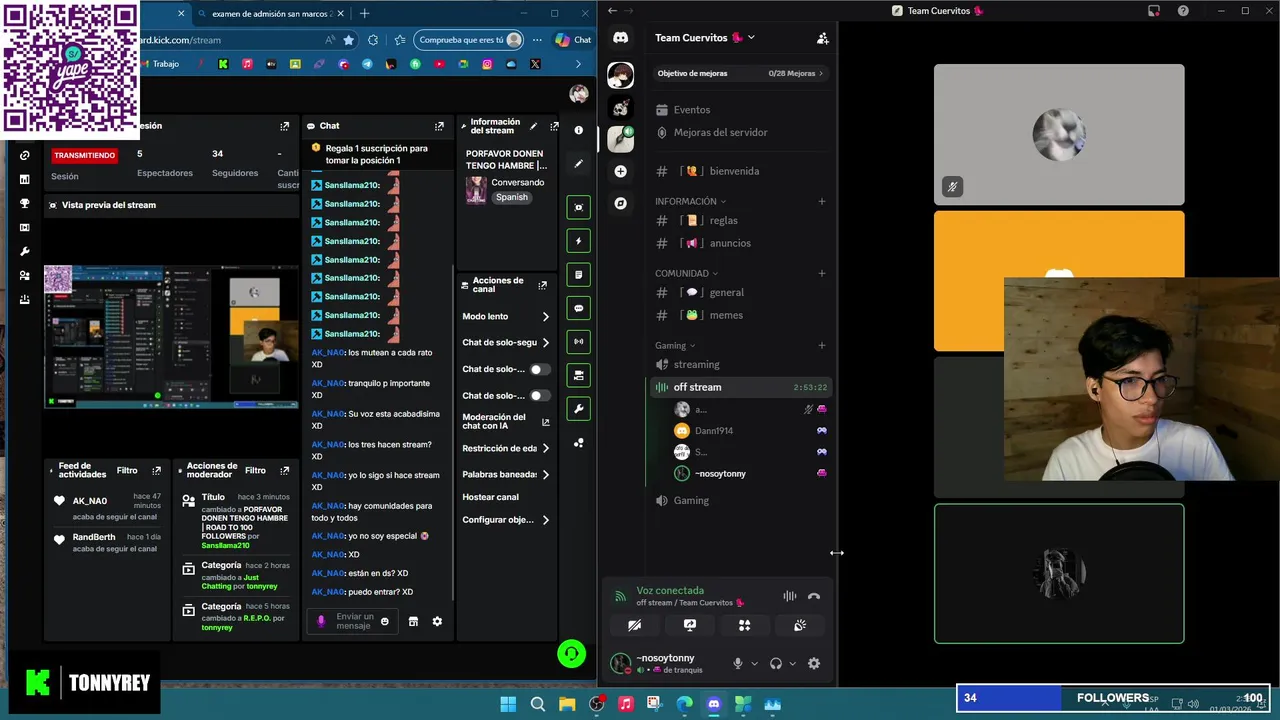Toggle the second Chat de solo switch
The width and height of the screenshot is (1280, 720).
click(538, 395)
